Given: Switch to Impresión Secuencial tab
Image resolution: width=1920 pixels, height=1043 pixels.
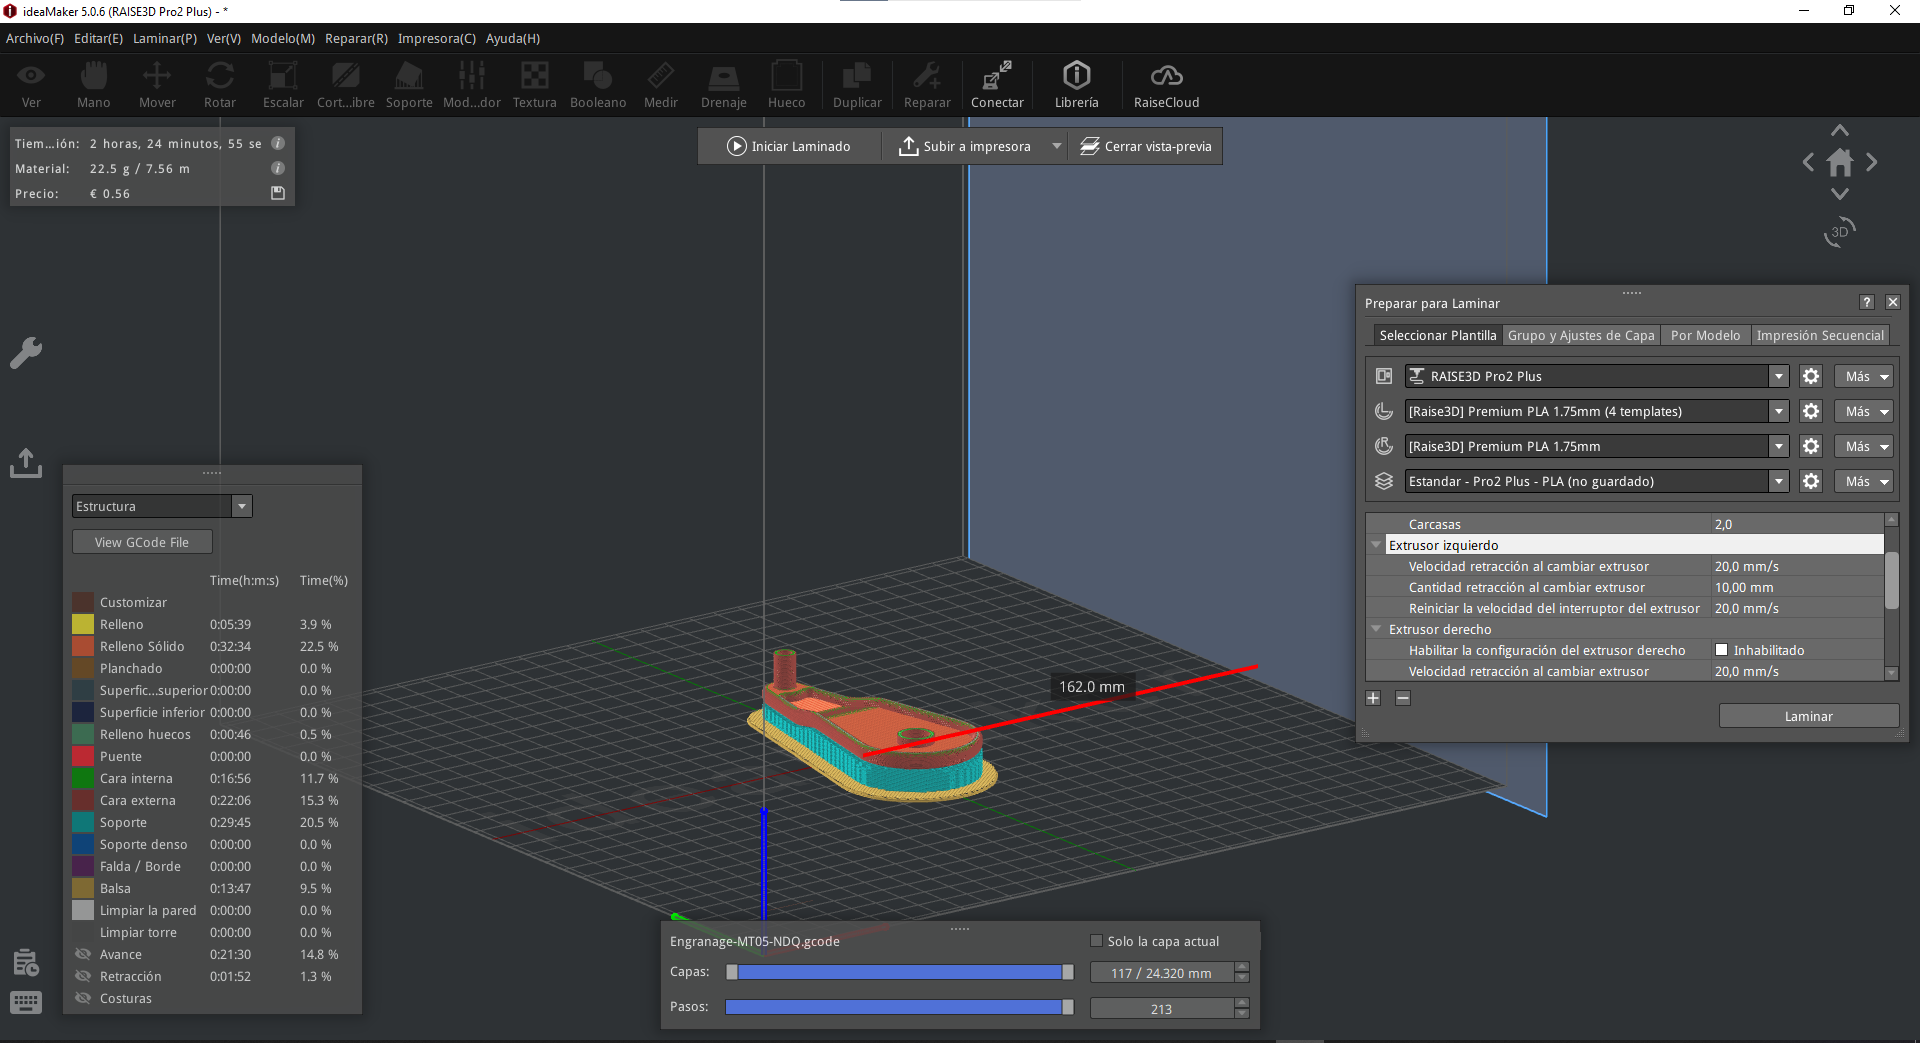Looking at the screenshot, I should tap(1820, 335).
